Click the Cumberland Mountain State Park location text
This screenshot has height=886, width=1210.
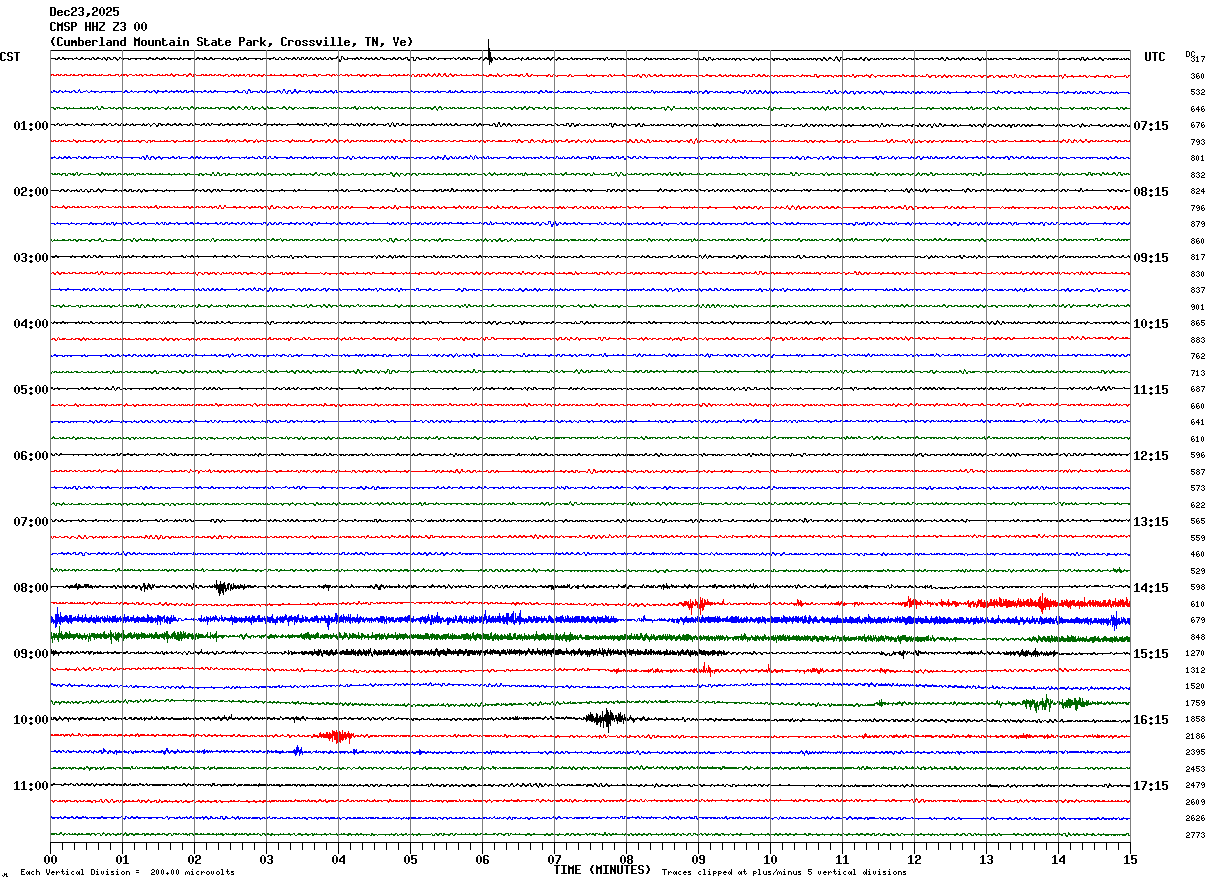click(x=231, y=42)
